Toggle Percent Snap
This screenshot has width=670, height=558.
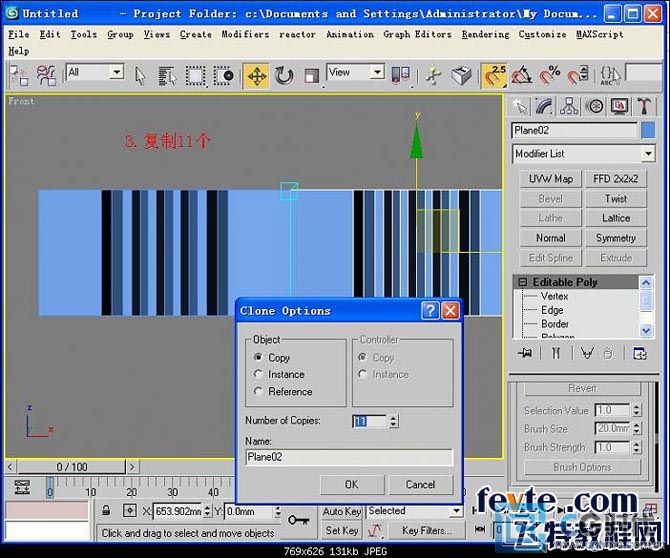(550, 76)
